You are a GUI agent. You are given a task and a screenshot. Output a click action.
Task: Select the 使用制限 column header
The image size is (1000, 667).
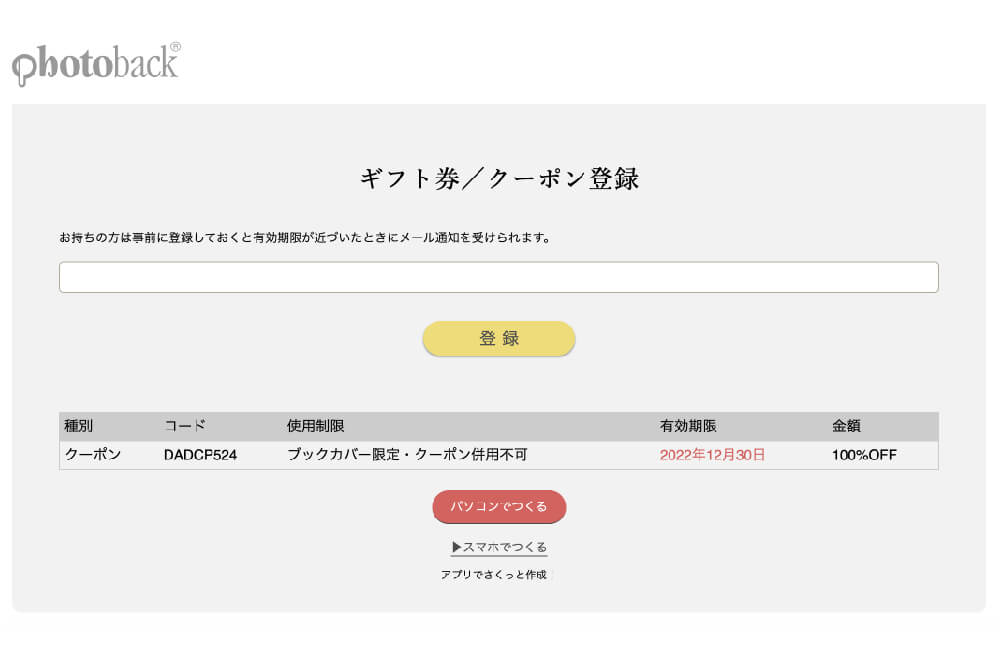[315, 426]
